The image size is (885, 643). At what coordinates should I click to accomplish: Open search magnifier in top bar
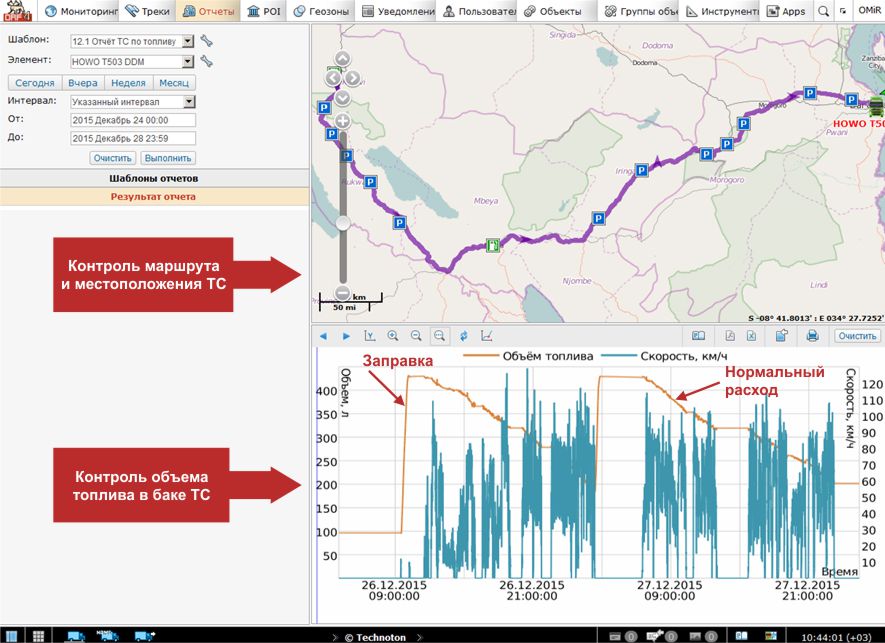point(823,11)
